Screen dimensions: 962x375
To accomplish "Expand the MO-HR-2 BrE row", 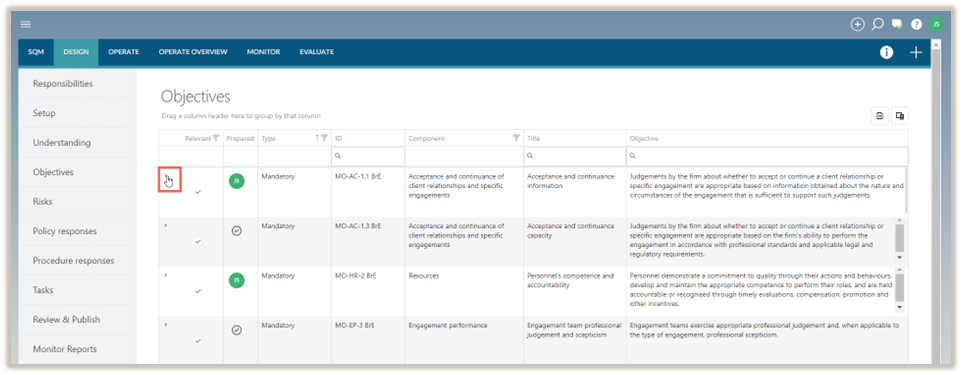I will [166, 276].
